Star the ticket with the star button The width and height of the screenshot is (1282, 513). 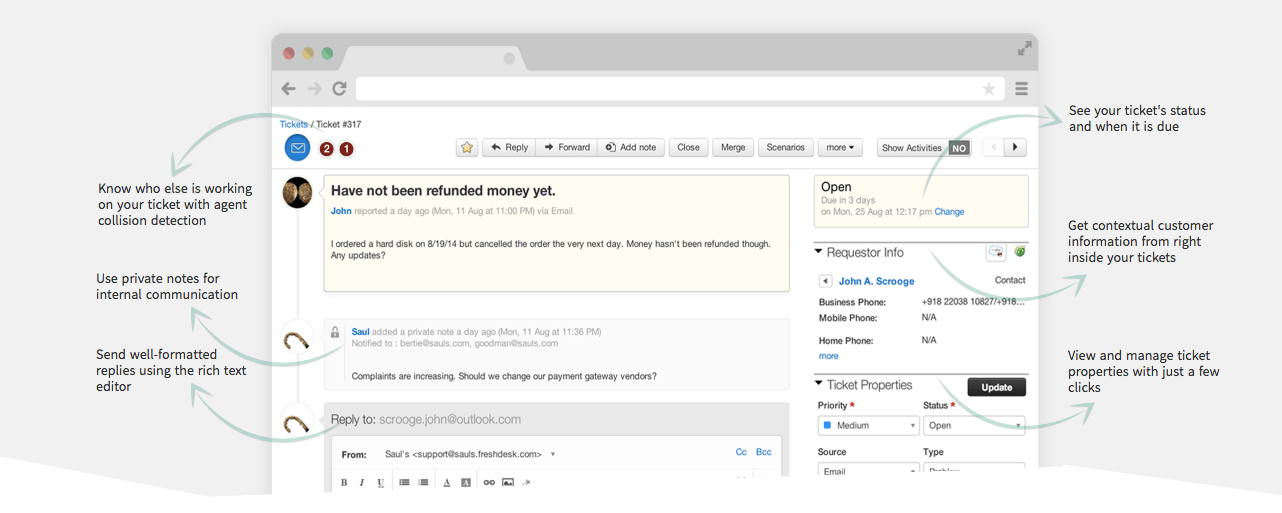[467, 147]
